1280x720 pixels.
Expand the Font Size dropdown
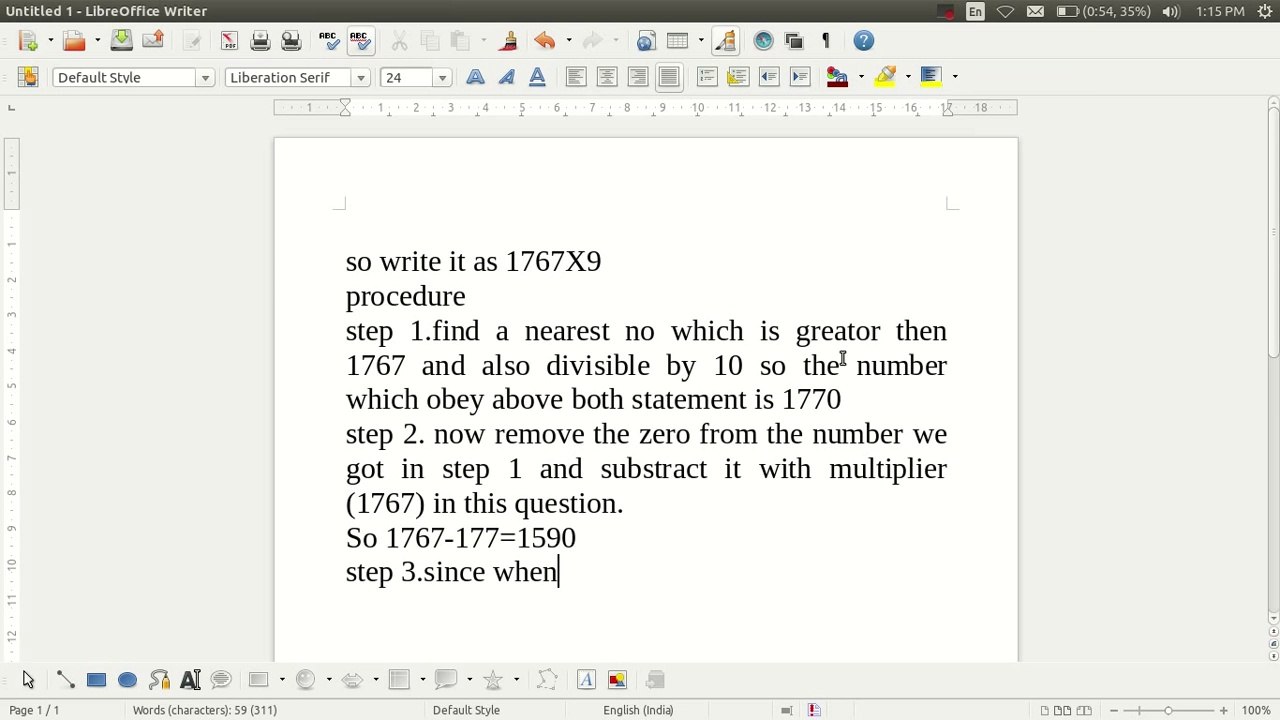(442, 78)
